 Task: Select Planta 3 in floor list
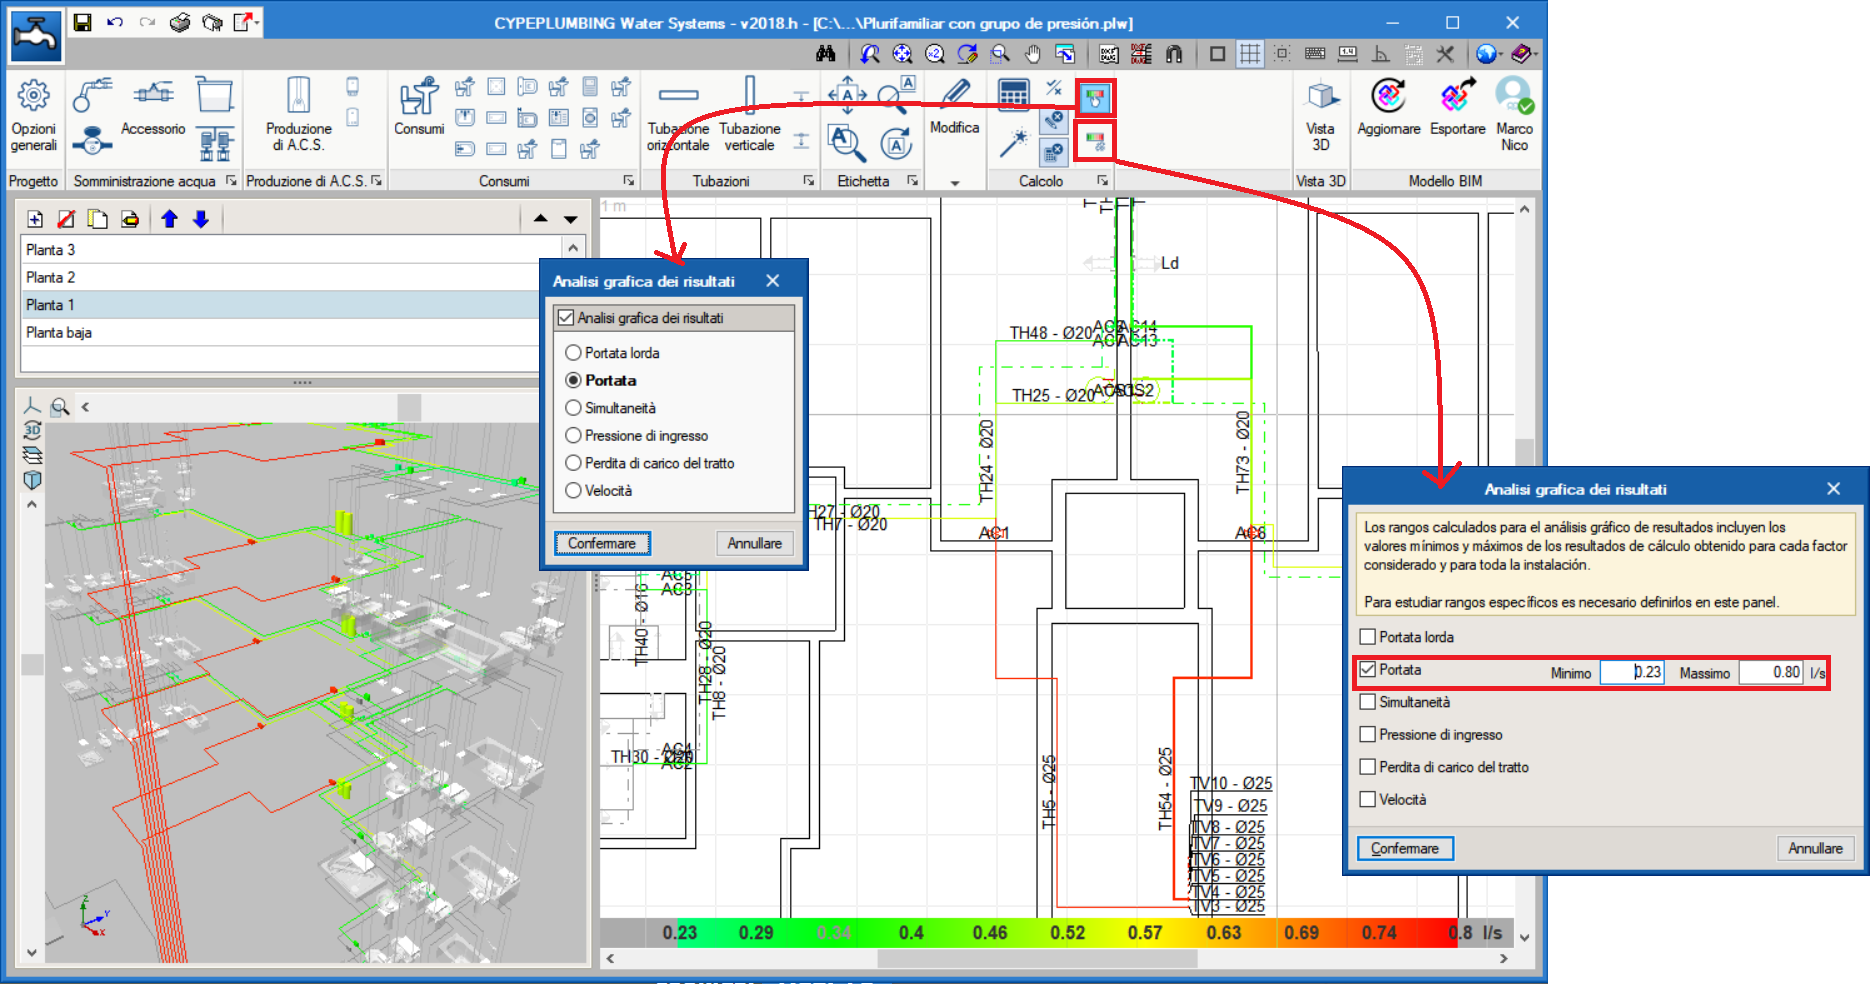(x=292, y=250)
